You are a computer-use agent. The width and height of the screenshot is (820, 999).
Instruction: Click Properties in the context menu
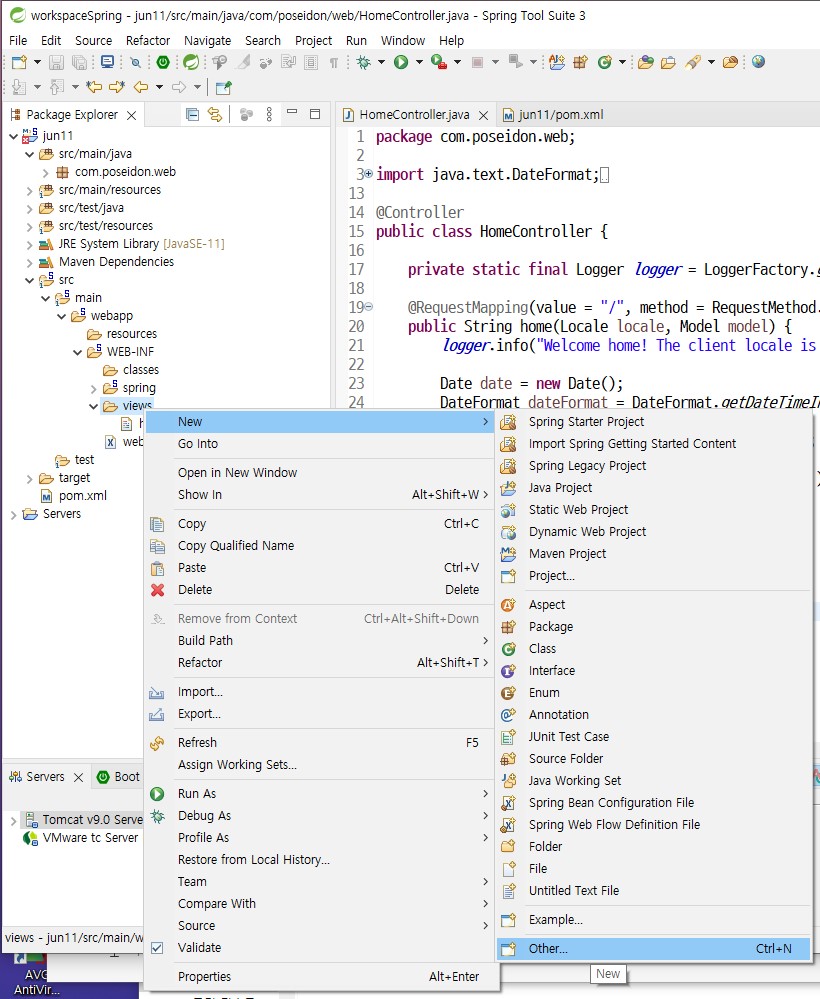[320, 976]
